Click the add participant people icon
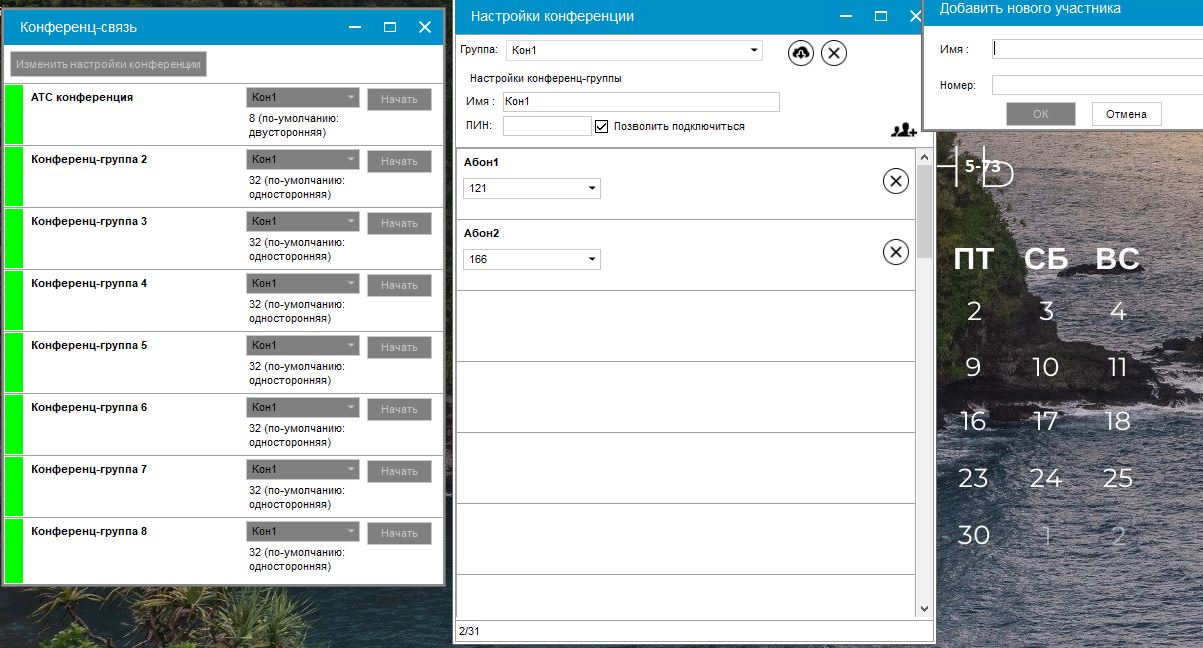Viewport: 1203px width, 648px height. 903,130
